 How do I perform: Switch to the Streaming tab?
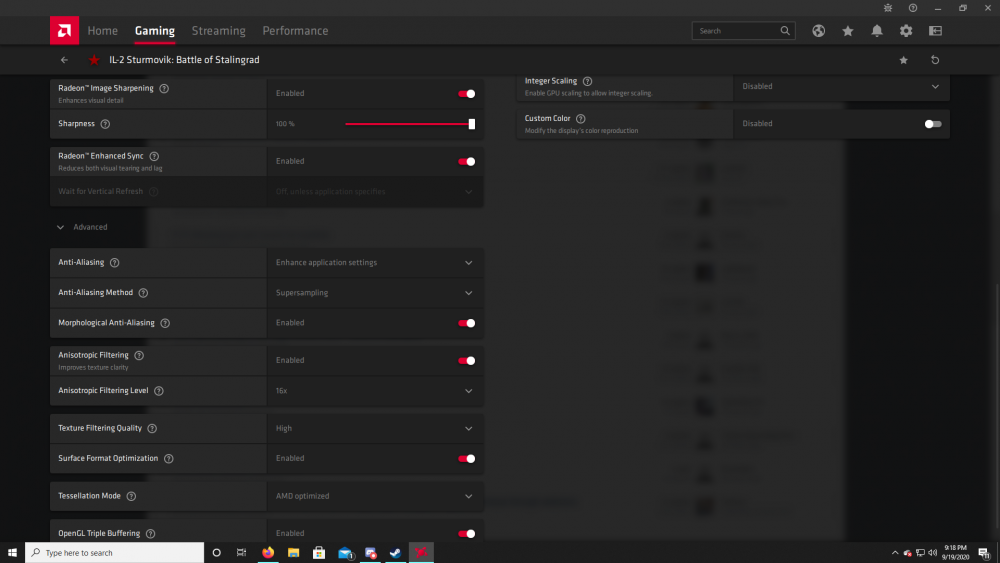(218, 31)
